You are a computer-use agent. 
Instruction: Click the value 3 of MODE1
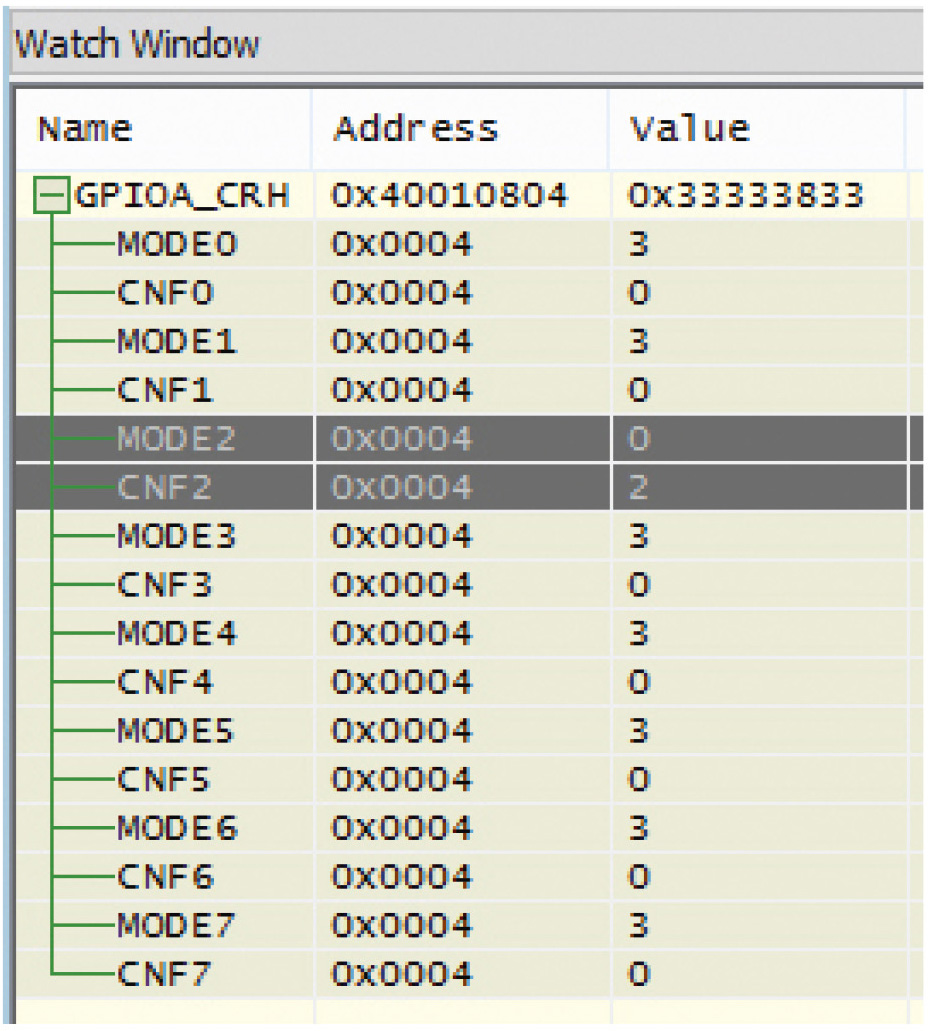[639, 341]
